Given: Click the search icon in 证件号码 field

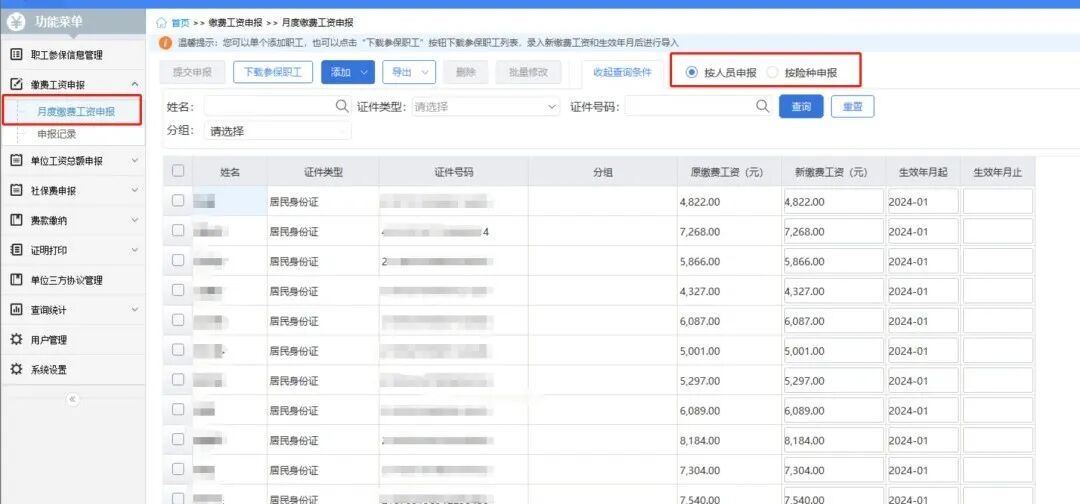Looking at the screenshot, I should coord(762,106).
